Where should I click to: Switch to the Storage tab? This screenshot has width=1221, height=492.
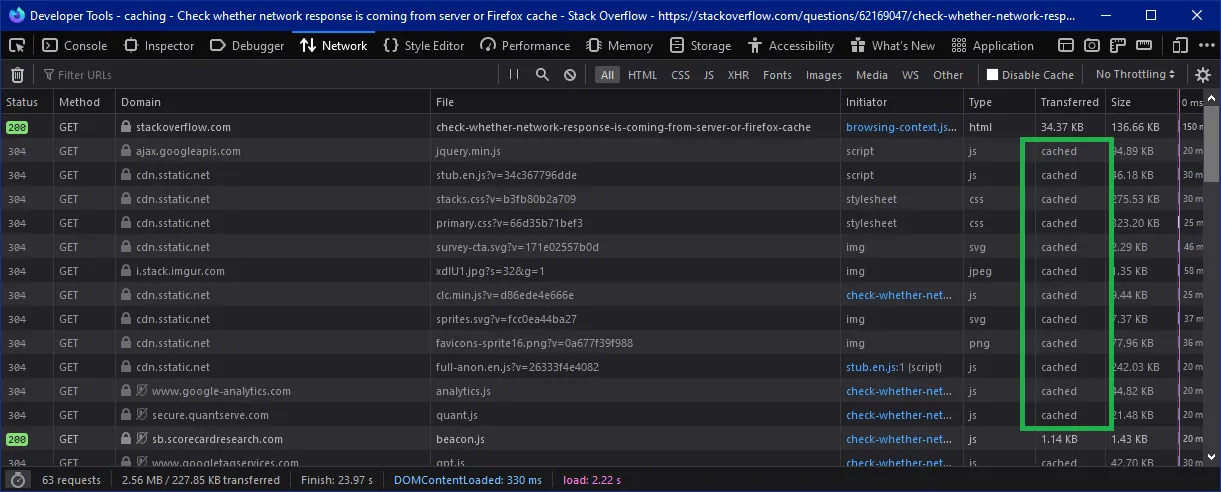pyautogui.click(x=701, y=46)
